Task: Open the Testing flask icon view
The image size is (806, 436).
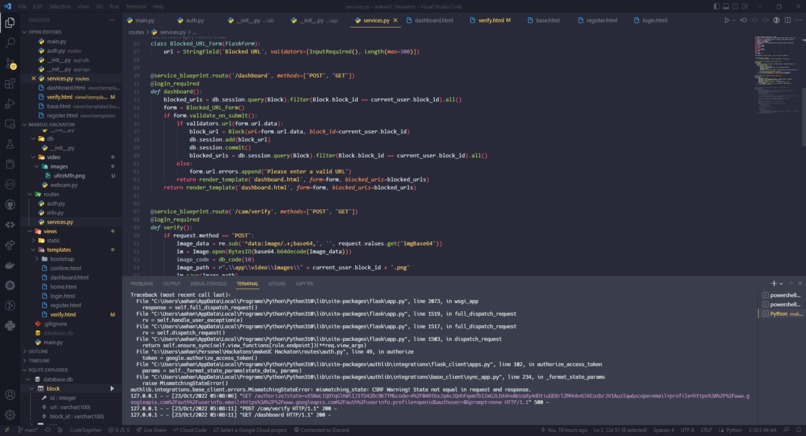Action: pyautogui.click(x=10, y=144)
